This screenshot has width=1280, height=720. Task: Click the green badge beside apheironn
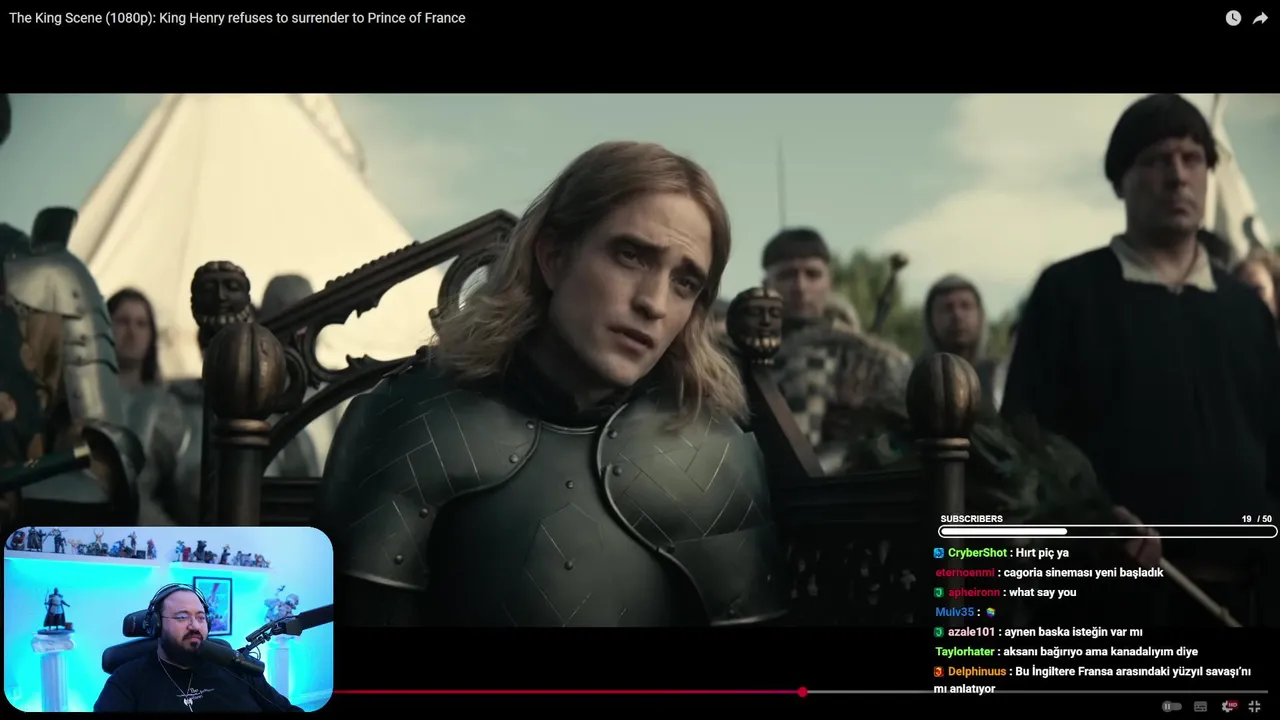[939, 592]
